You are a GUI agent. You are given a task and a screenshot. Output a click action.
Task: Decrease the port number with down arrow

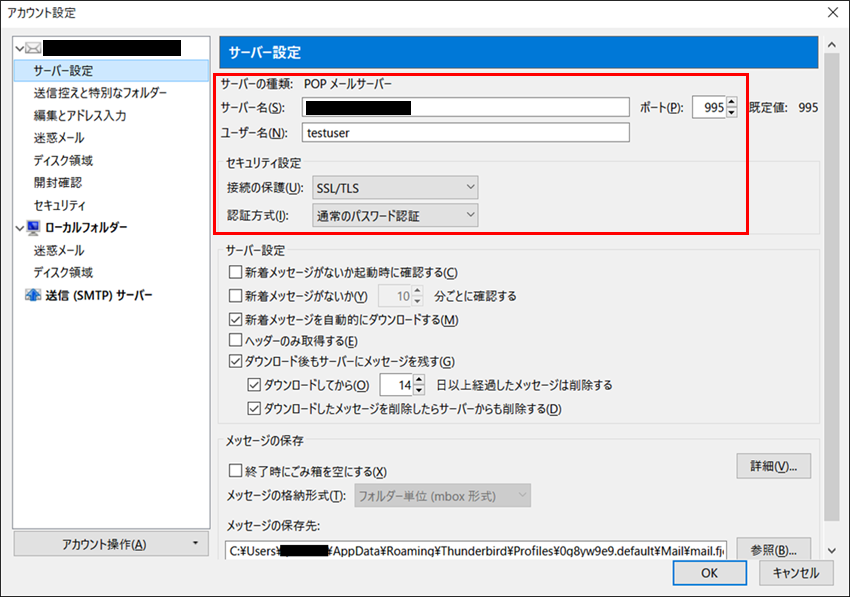731,112
